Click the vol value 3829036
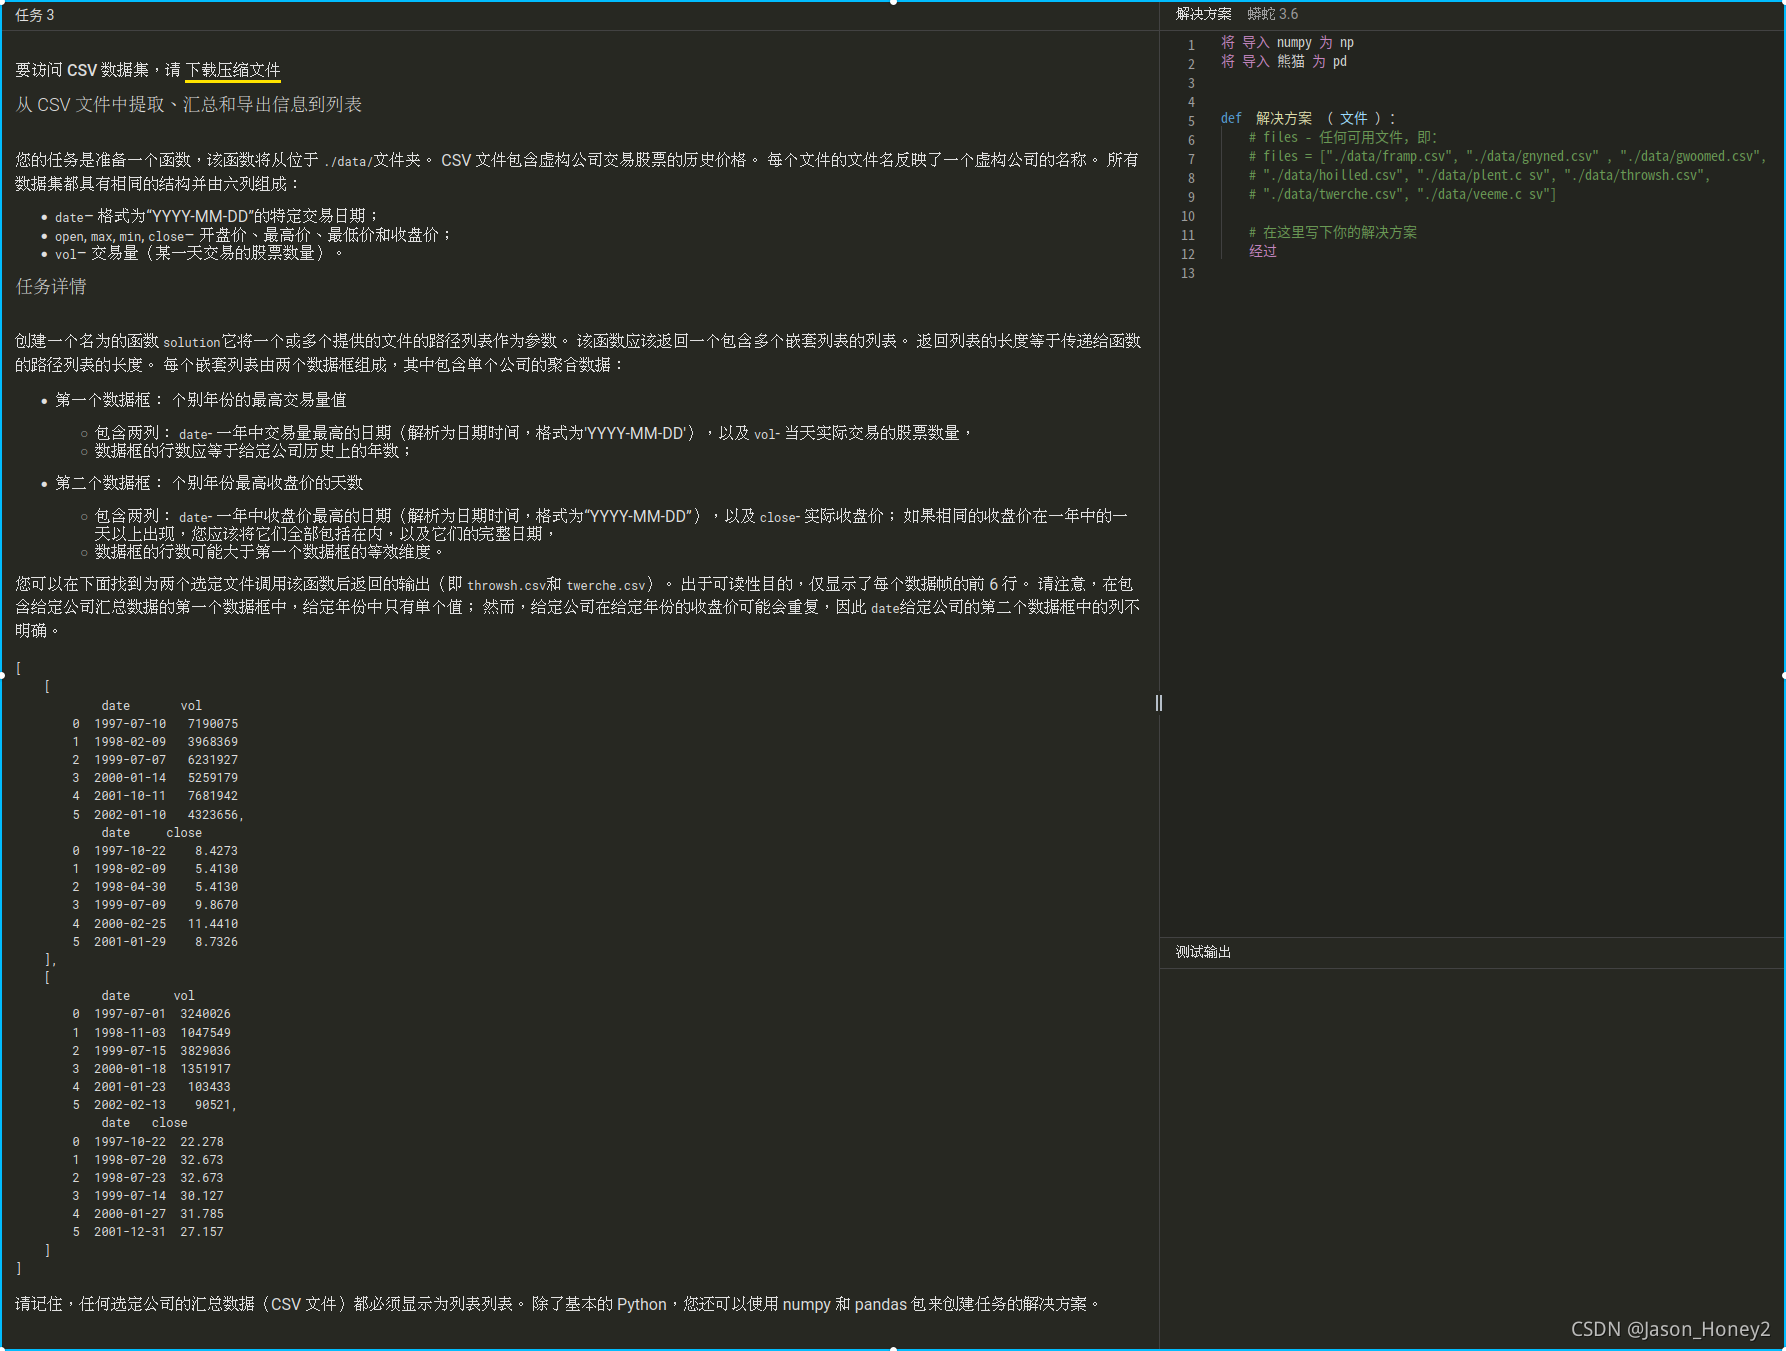The height and width of the screenshot is (1351, 1786). 205,1051
